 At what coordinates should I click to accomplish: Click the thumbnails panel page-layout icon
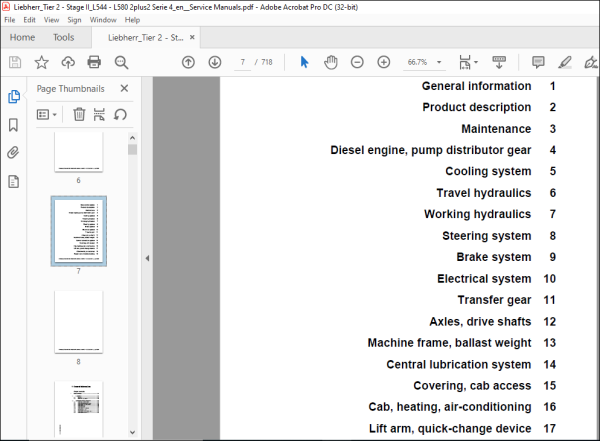[x=99, y=114]
